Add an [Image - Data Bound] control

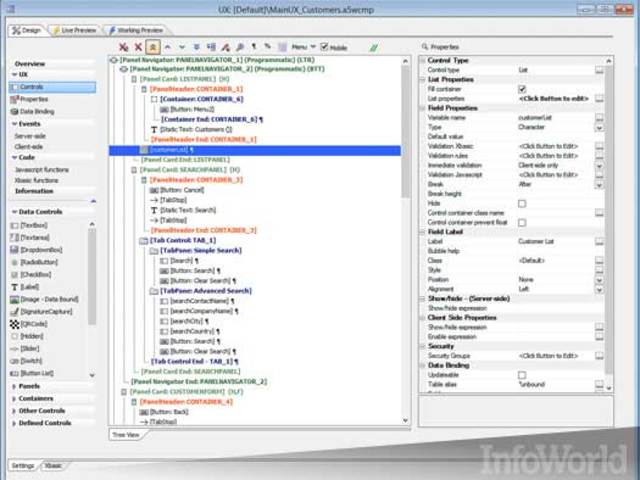(x=44, y=299)
